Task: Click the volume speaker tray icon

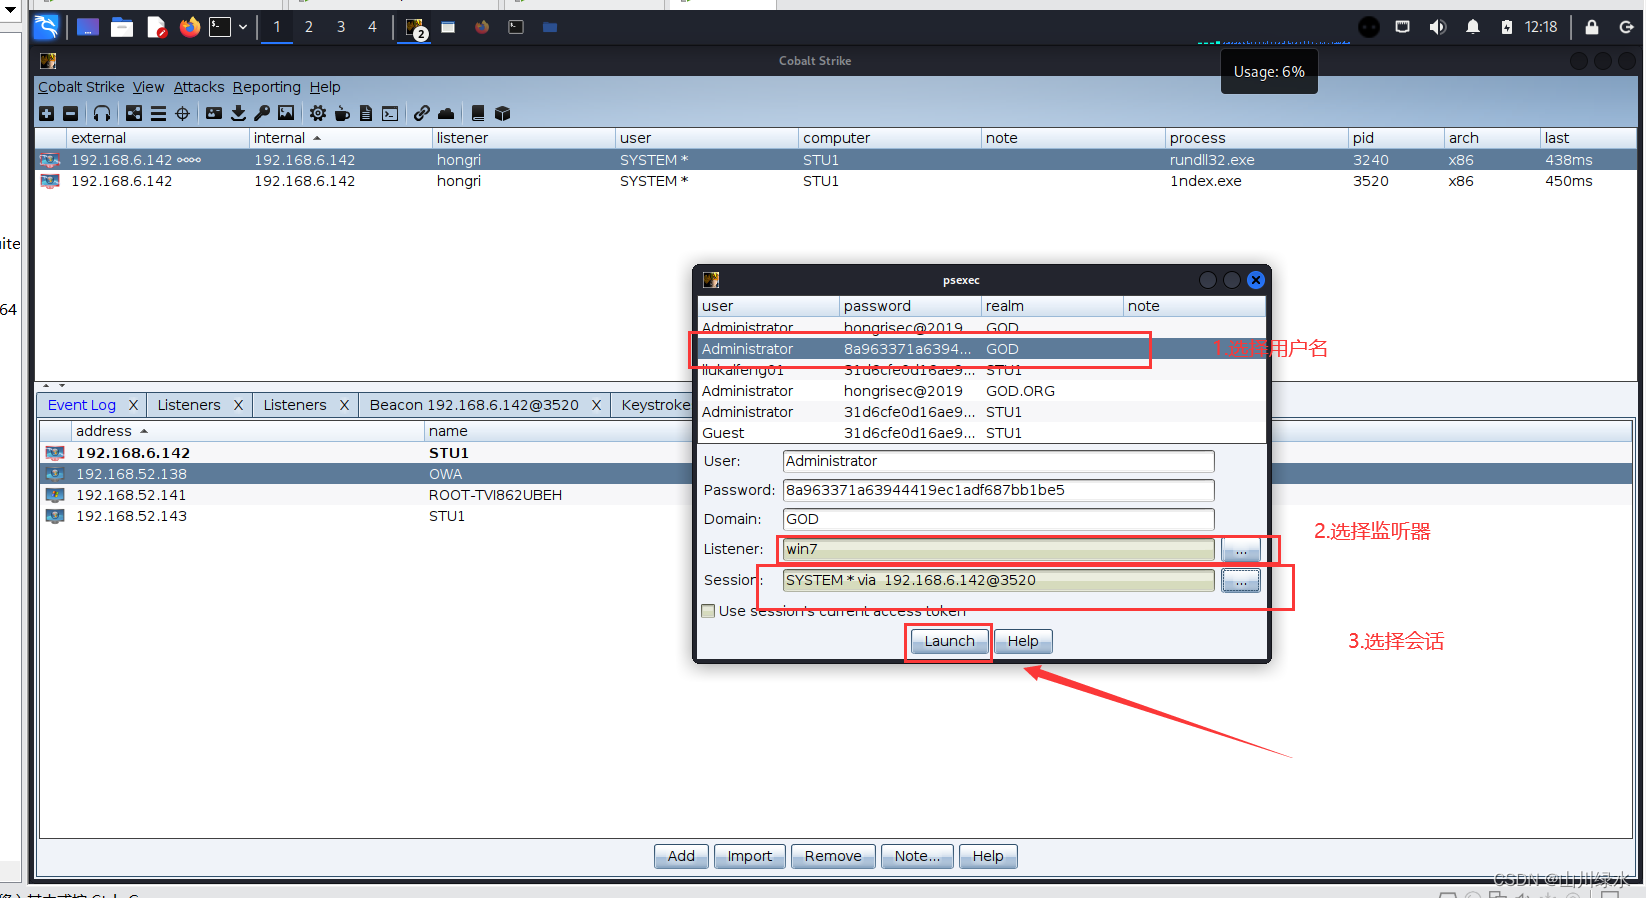Action: 1437,27
